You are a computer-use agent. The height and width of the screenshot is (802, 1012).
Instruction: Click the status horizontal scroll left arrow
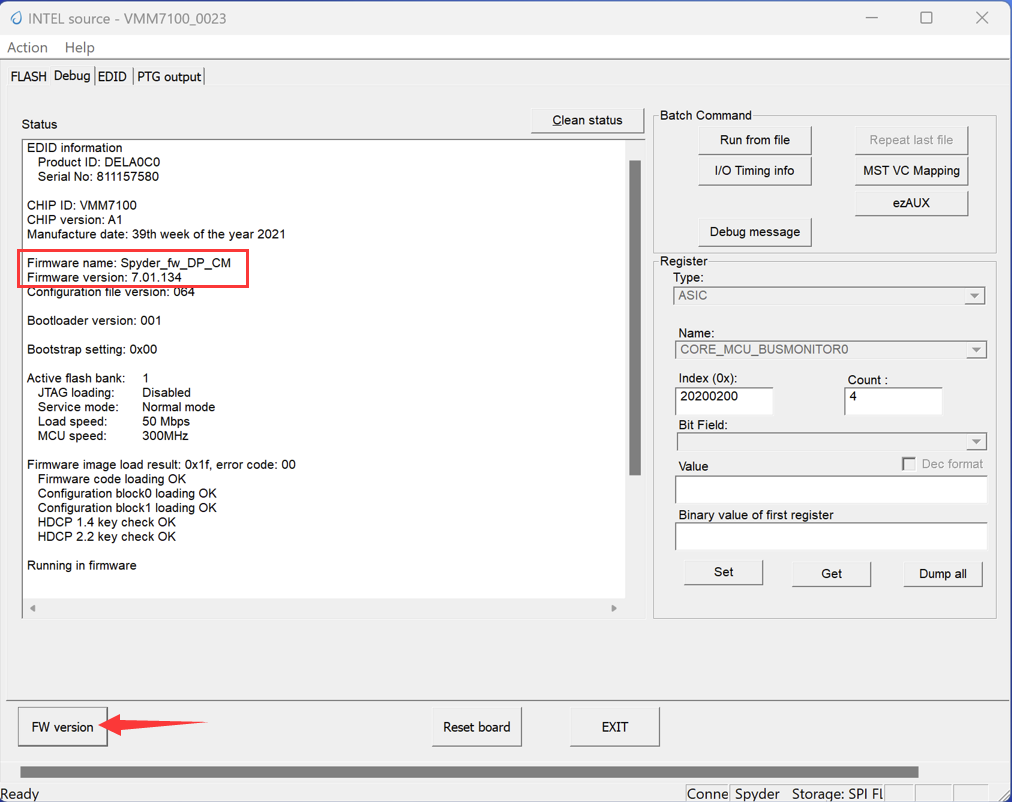click(x=32, y=608)
